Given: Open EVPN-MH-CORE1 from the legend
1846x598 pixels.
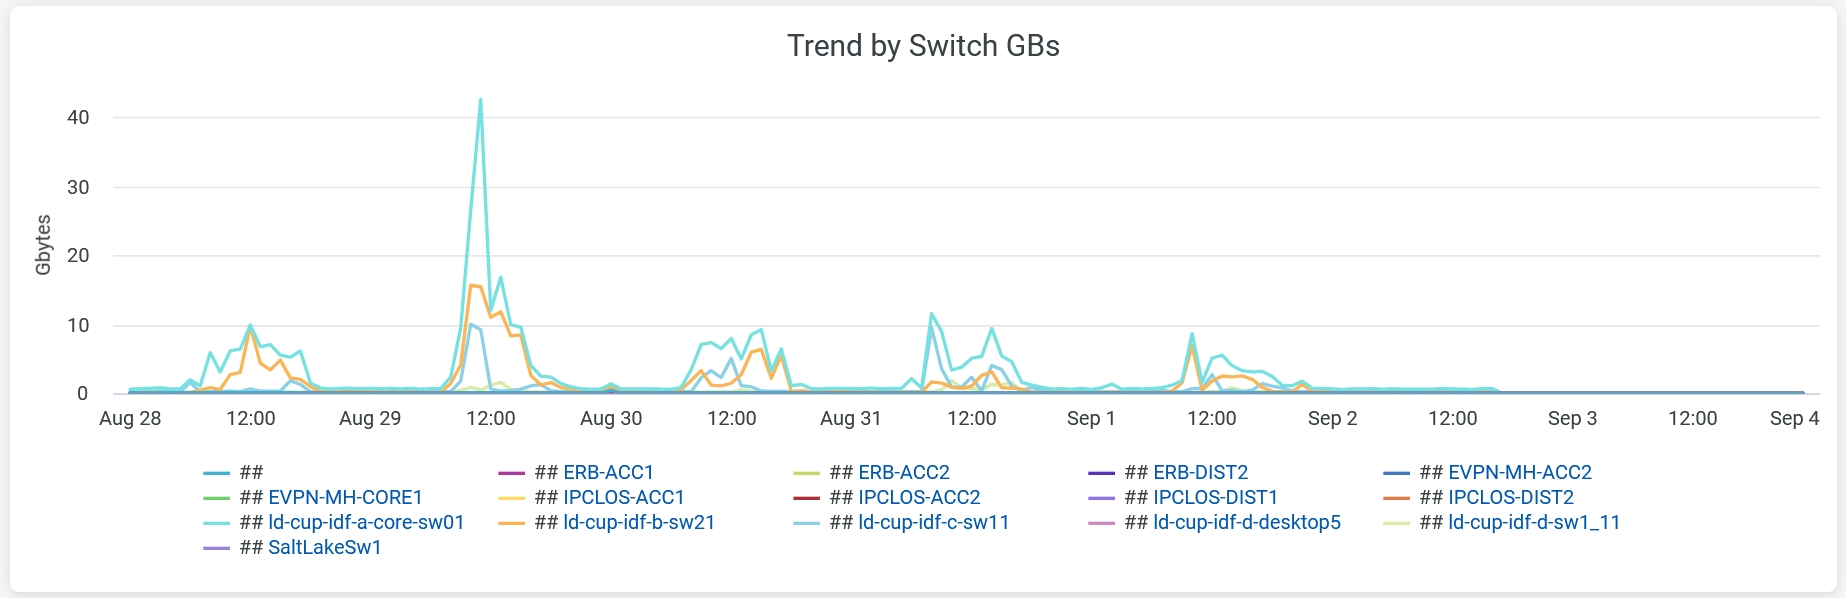Looking at the screenshot, I should pos(345,497).
